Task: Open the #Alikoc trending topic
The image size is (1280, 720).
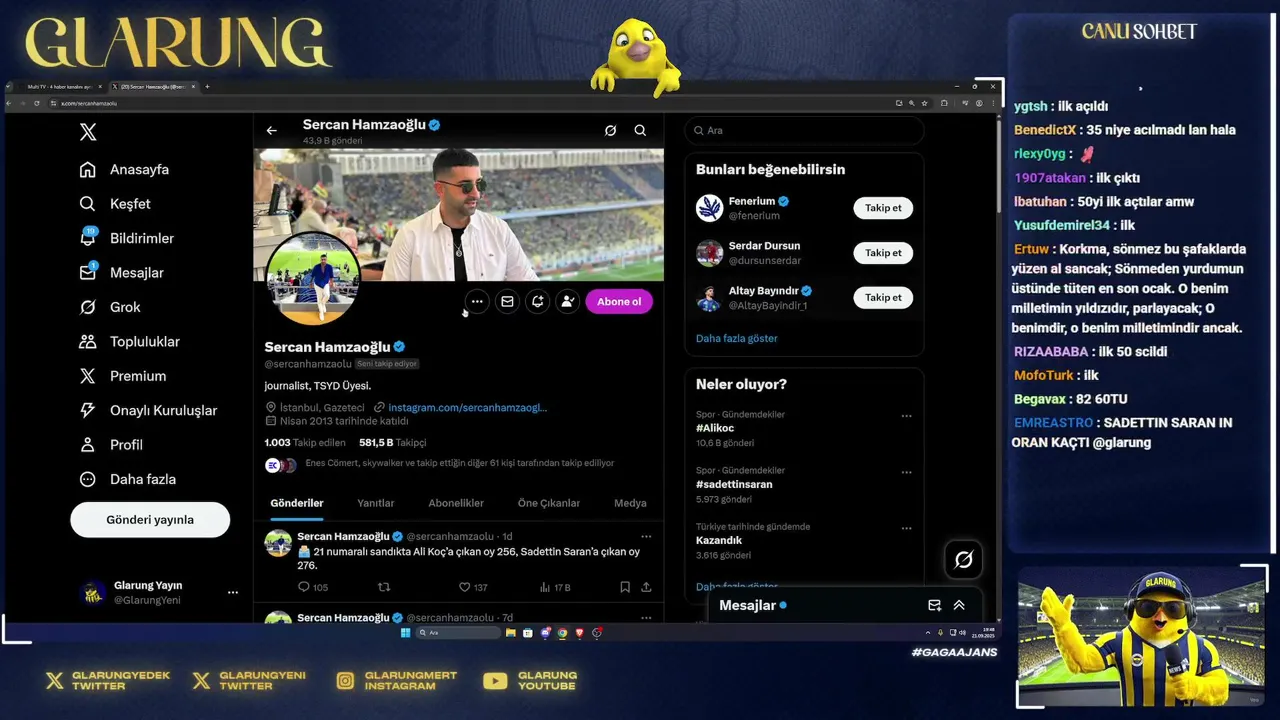Action: pos(716,428)
